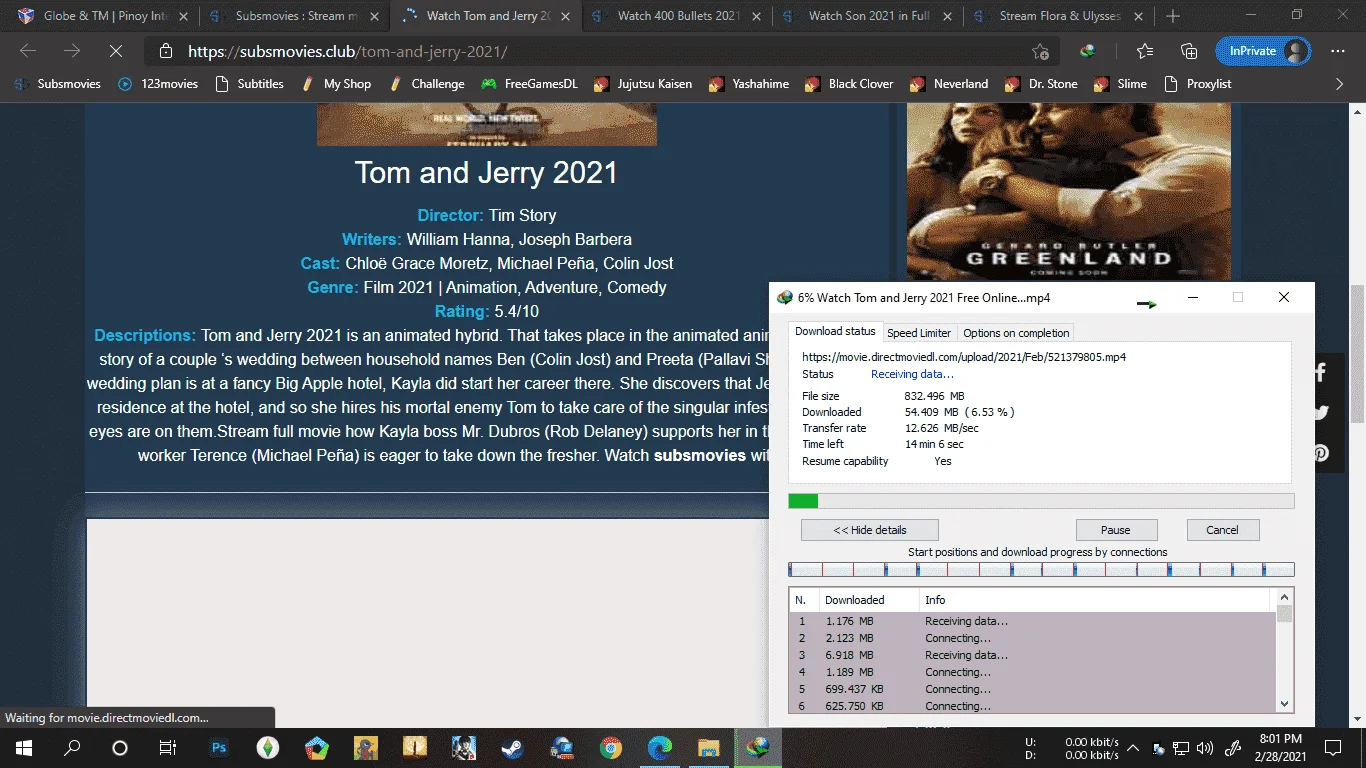Viewport: 1366px width, 768px height.
Task: Share page on Facebook sidebar icon
Action: (x=1321, y=373)
